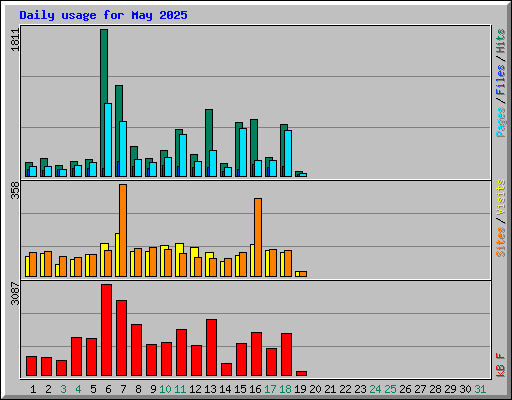Click green weekend day 25 label
This screenshot has height=400, width=512.
click(390, 389)
